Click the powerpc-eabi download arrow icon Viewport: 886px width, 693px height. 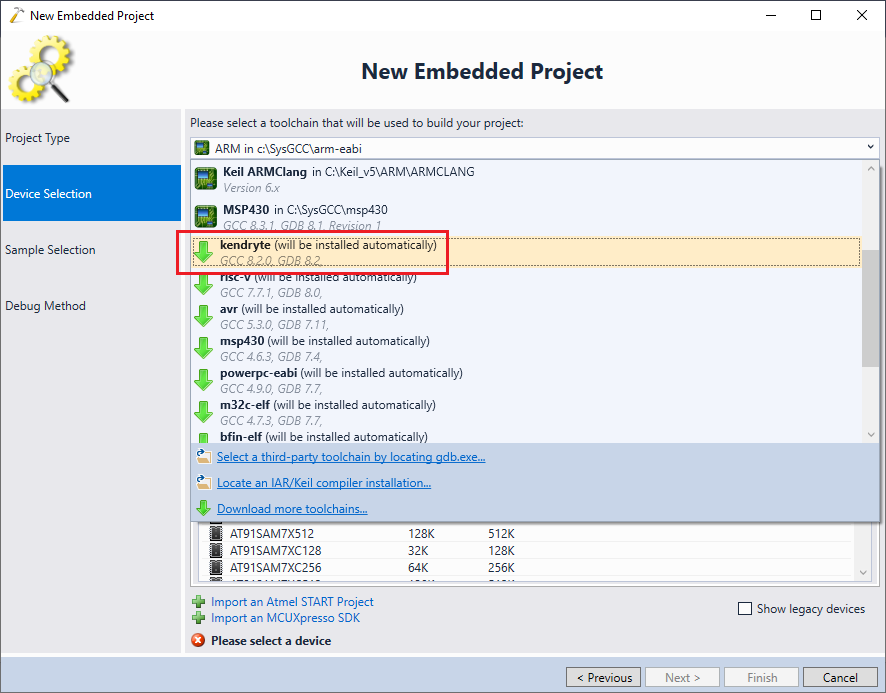(203, 380)
